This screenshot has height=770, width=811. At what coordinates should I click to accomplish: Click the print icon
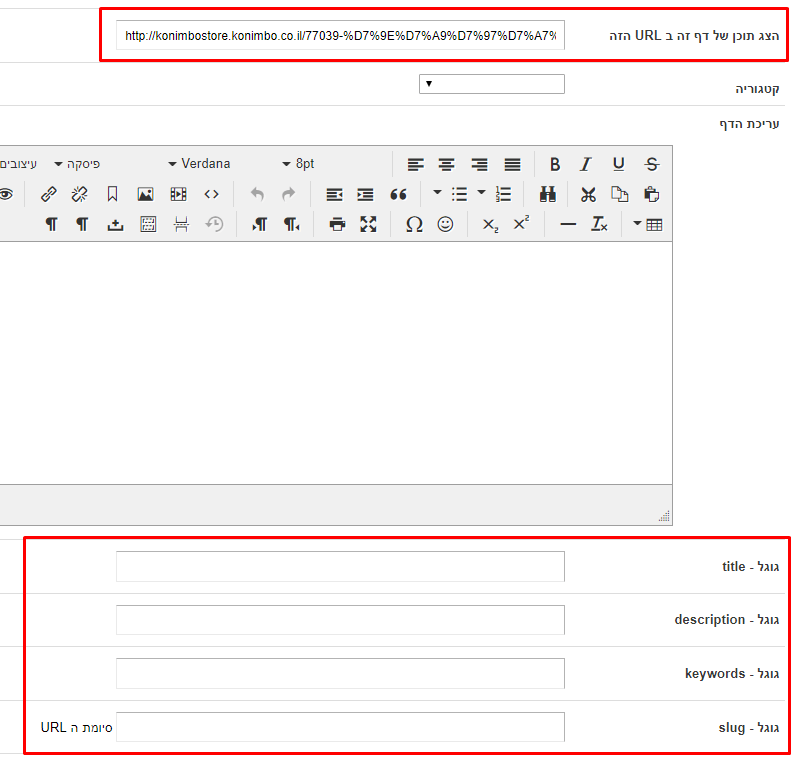pyautogui.click(x=337, y=224)
